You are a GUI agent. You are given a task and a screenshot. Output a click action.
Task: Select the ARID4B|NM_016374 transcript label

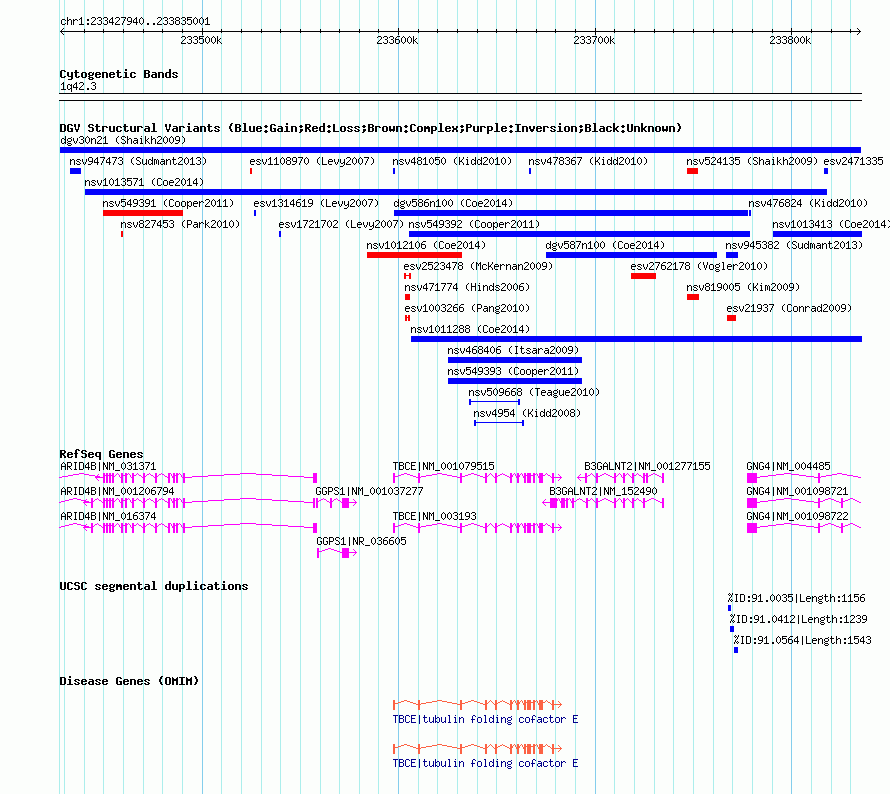pyautogui.click(x=108, y=516)
